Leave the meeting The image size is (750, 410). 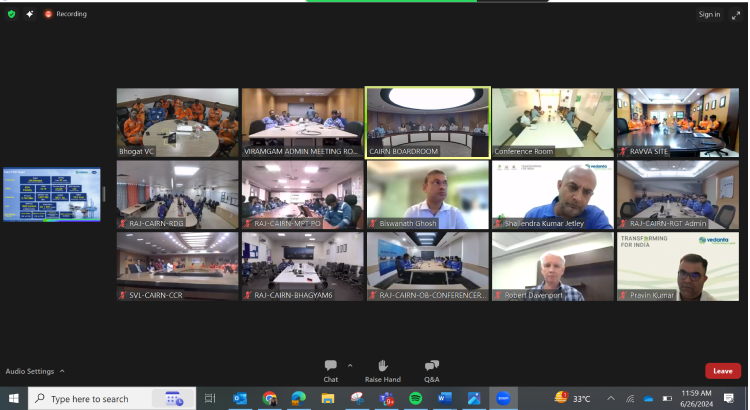click(722, 371)
